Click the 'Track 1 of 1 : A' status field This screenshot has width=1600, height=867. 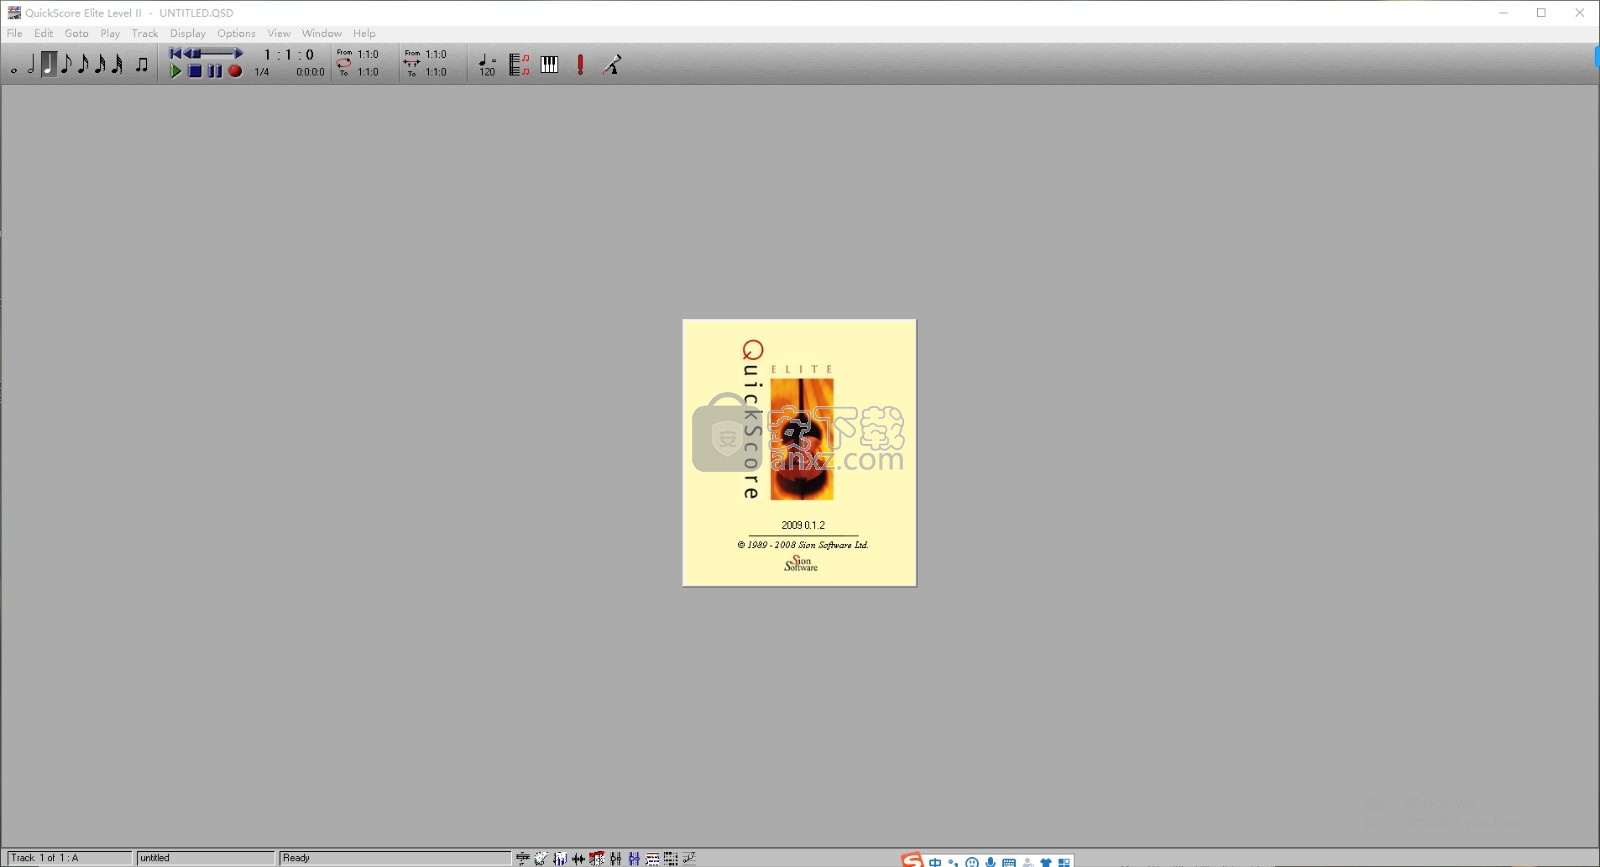(x=68, y=858)
